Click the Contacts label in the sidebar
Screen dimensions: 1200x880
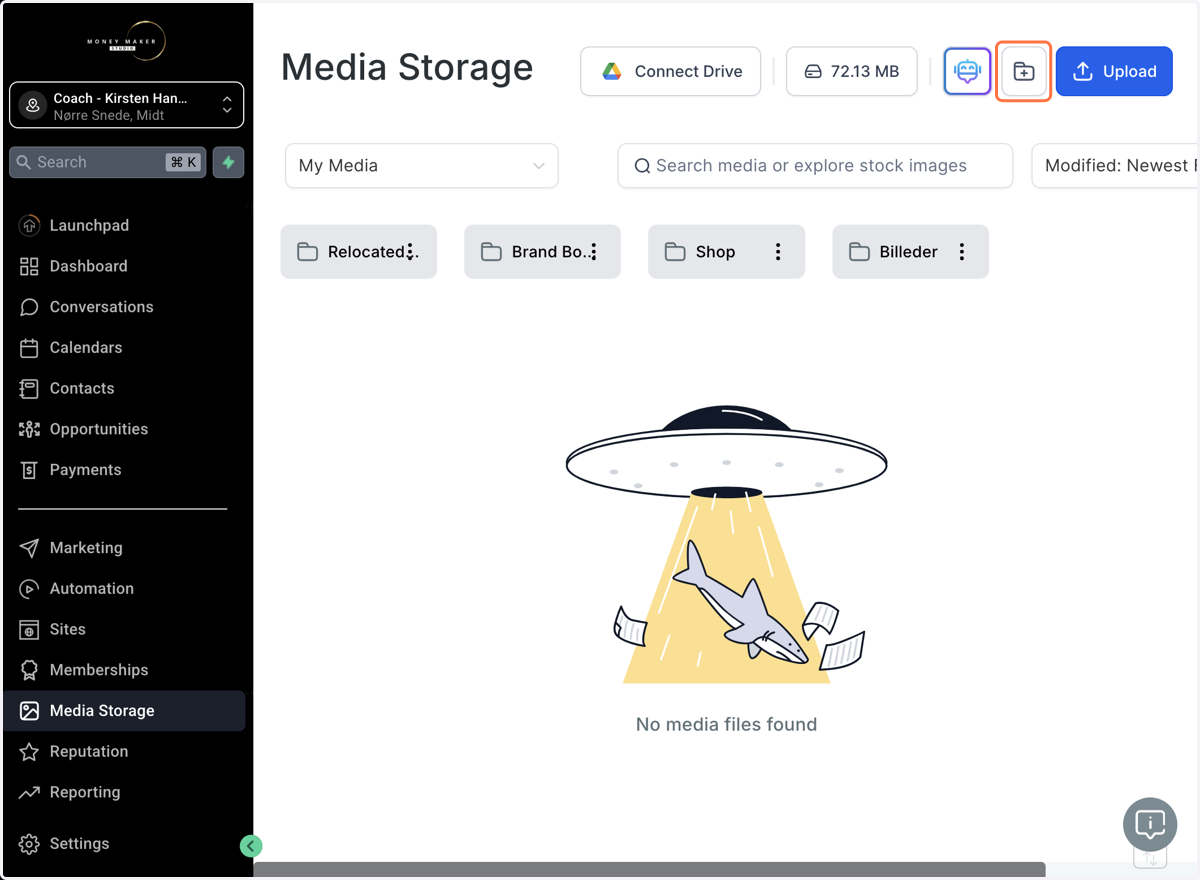tap(82, 388)
